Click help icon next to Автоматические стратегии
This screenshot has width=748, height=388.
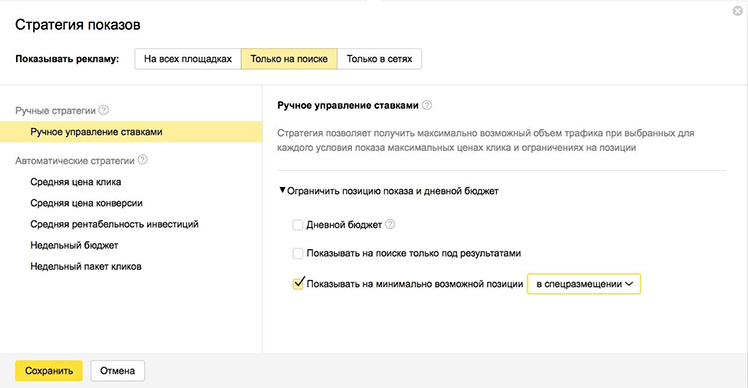pos(142,160)
